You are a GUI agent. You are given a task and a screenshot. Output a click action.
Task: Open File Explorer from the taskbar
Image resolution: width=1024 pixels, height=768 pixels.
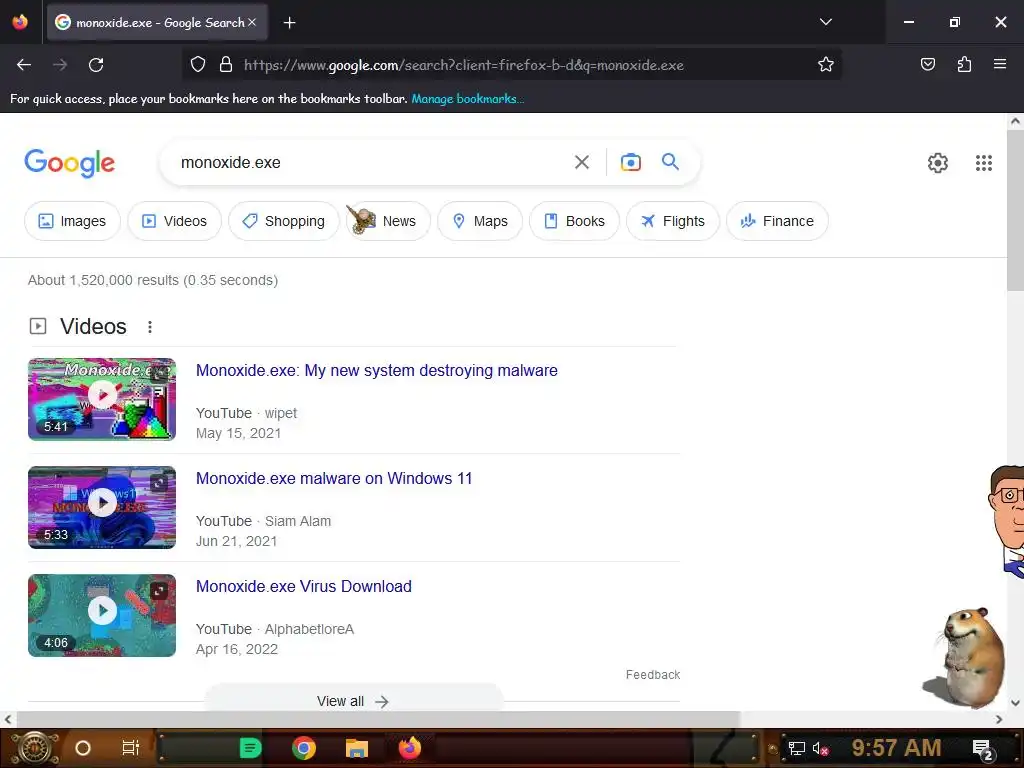coord(357,748)
